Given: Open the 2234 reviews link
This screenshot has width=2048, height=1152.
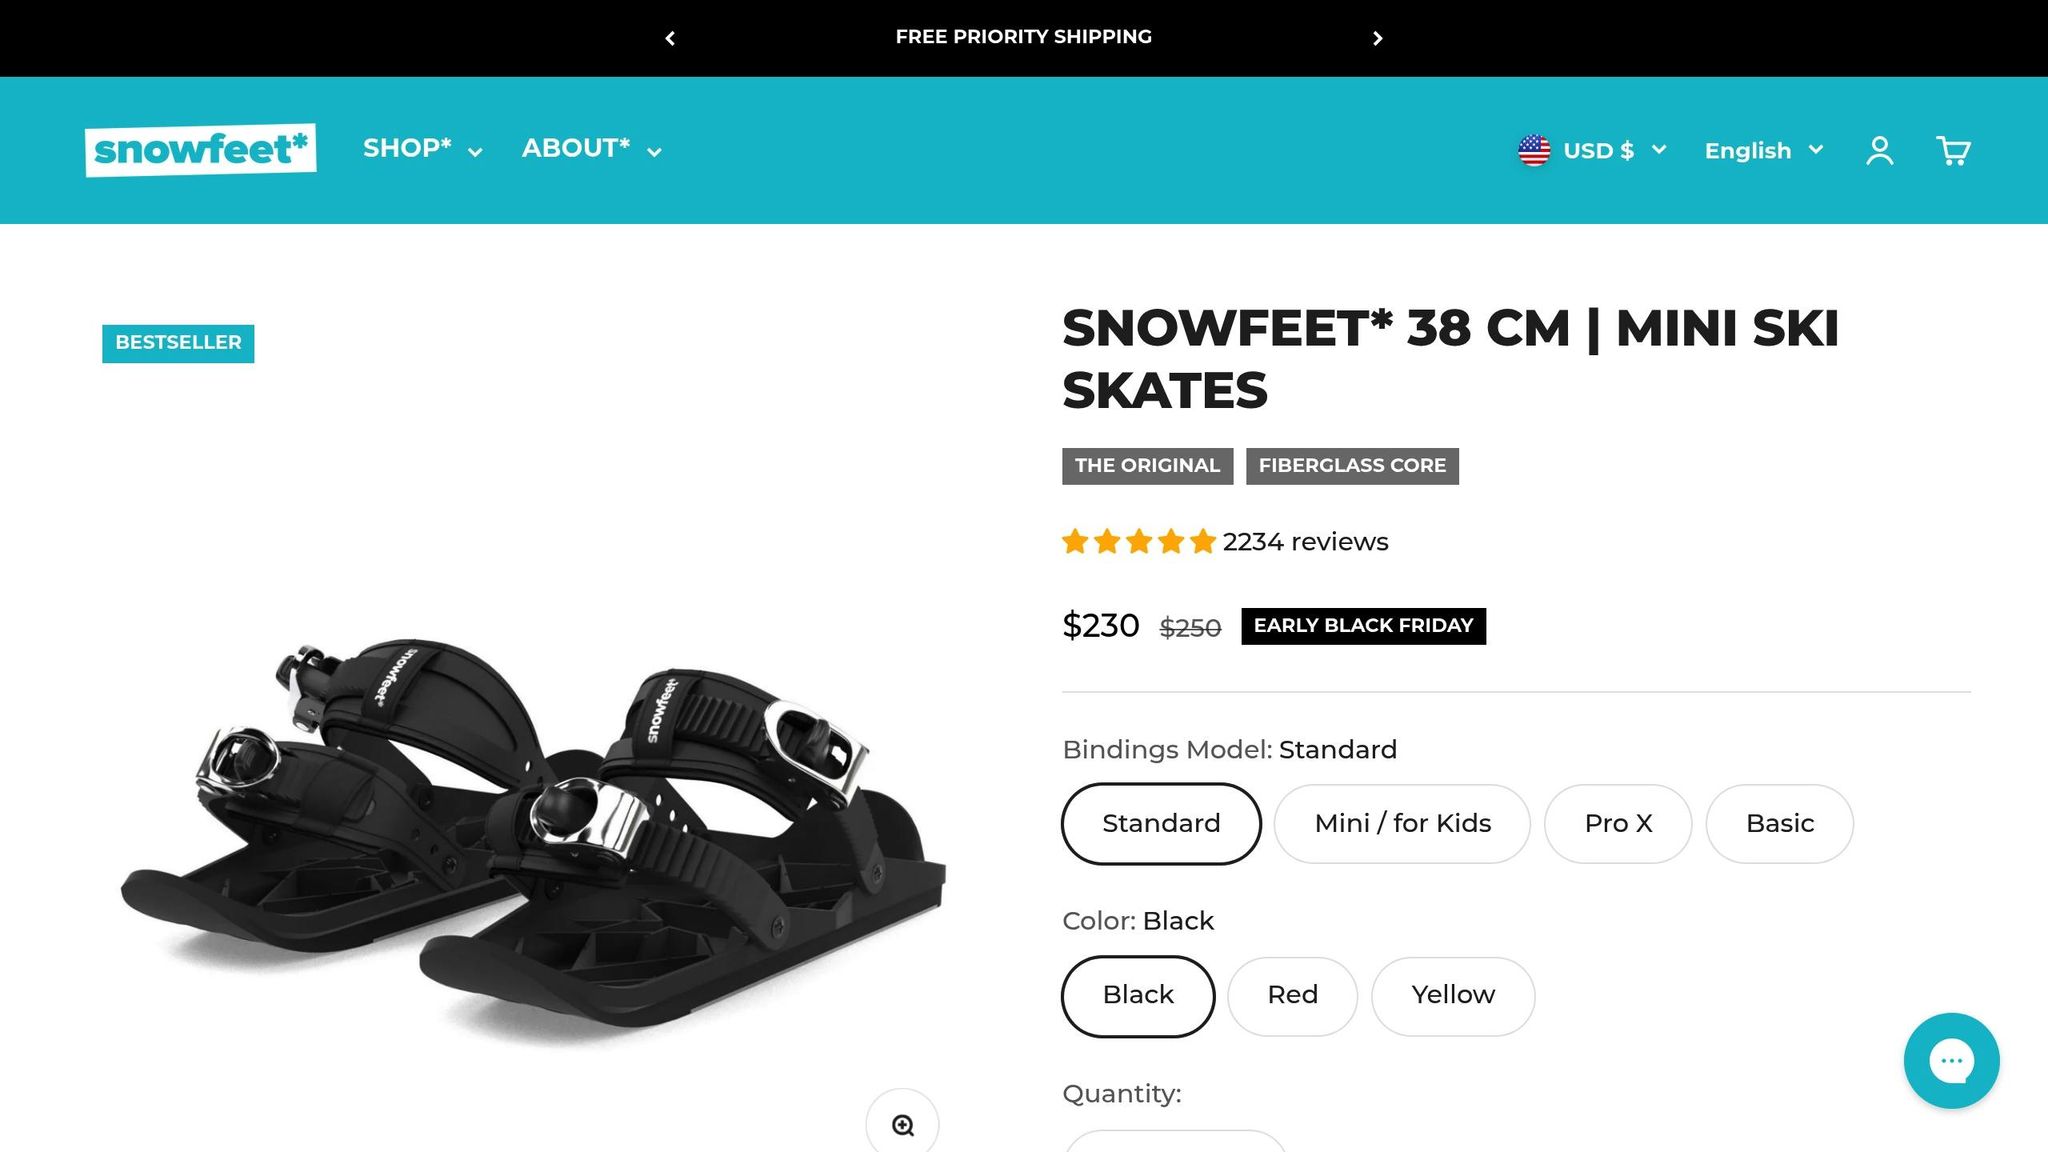Looking at the screenshot, I should tap(1305, 542).
